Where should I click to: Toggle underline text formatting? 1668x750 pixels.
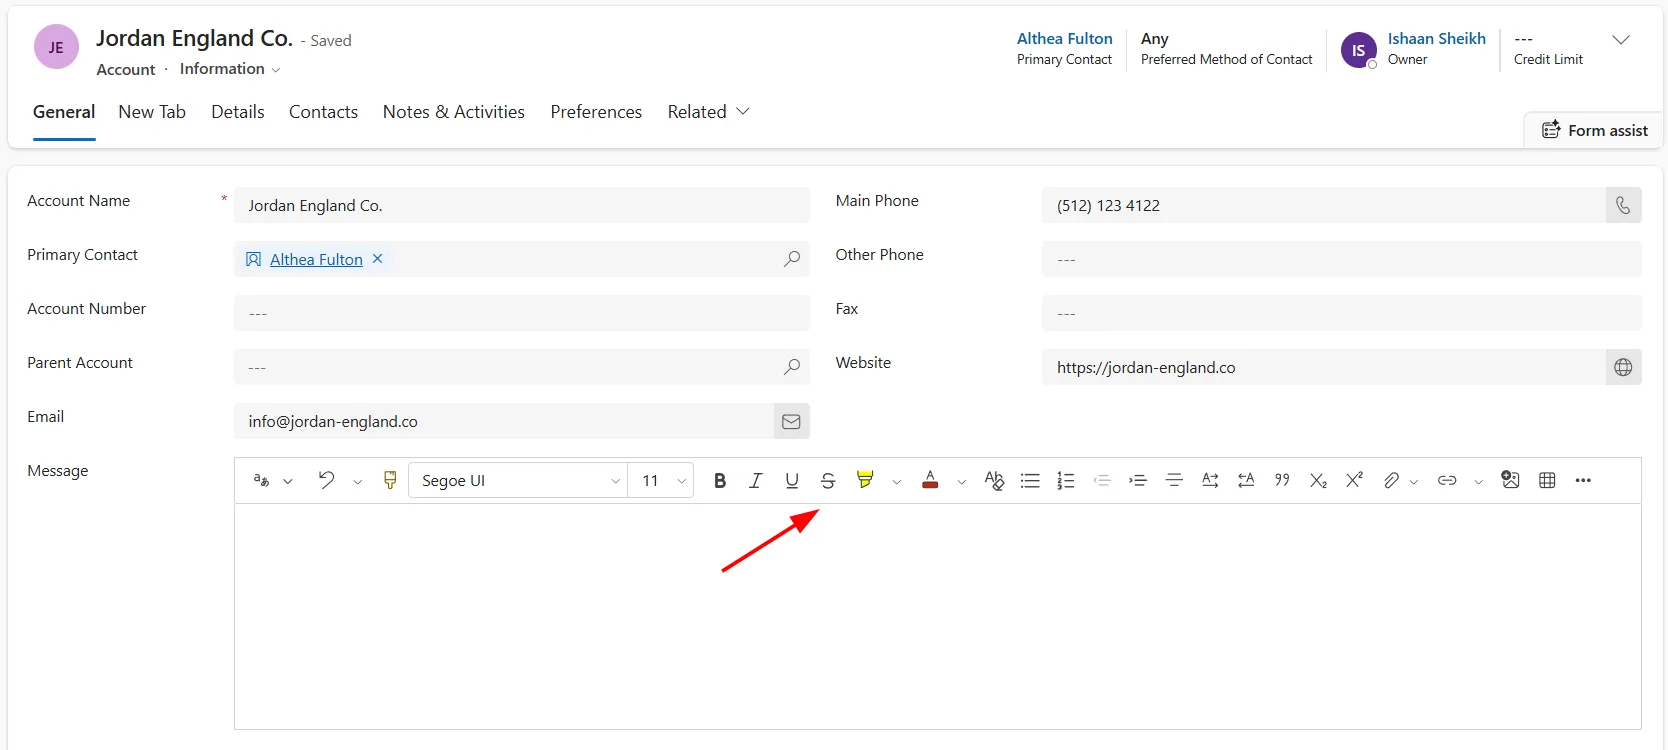[792, 481]
